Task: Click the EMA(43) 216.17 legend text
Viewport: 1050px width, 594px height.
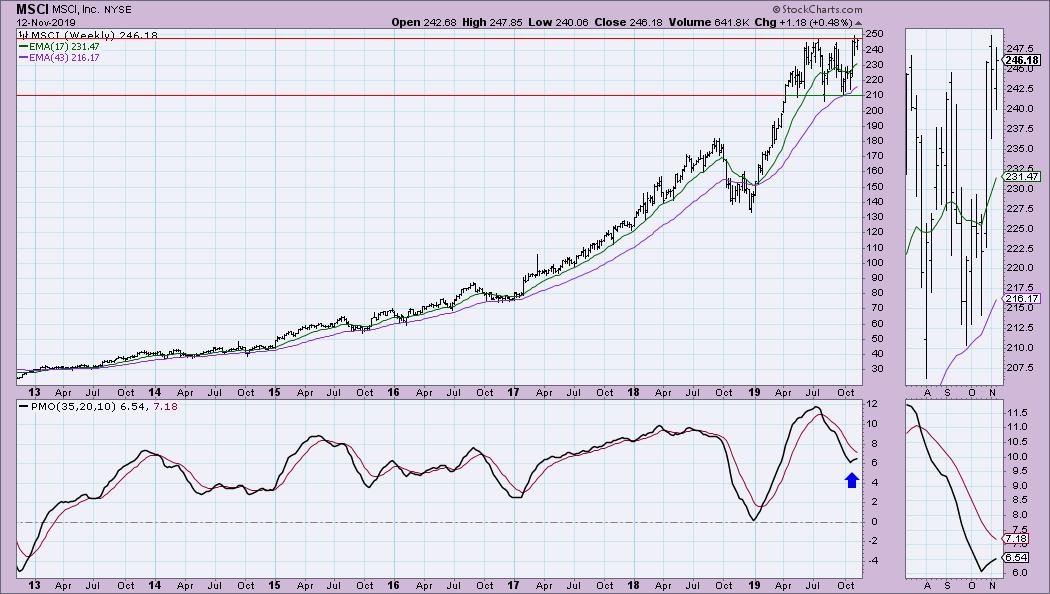Action: 64,58
